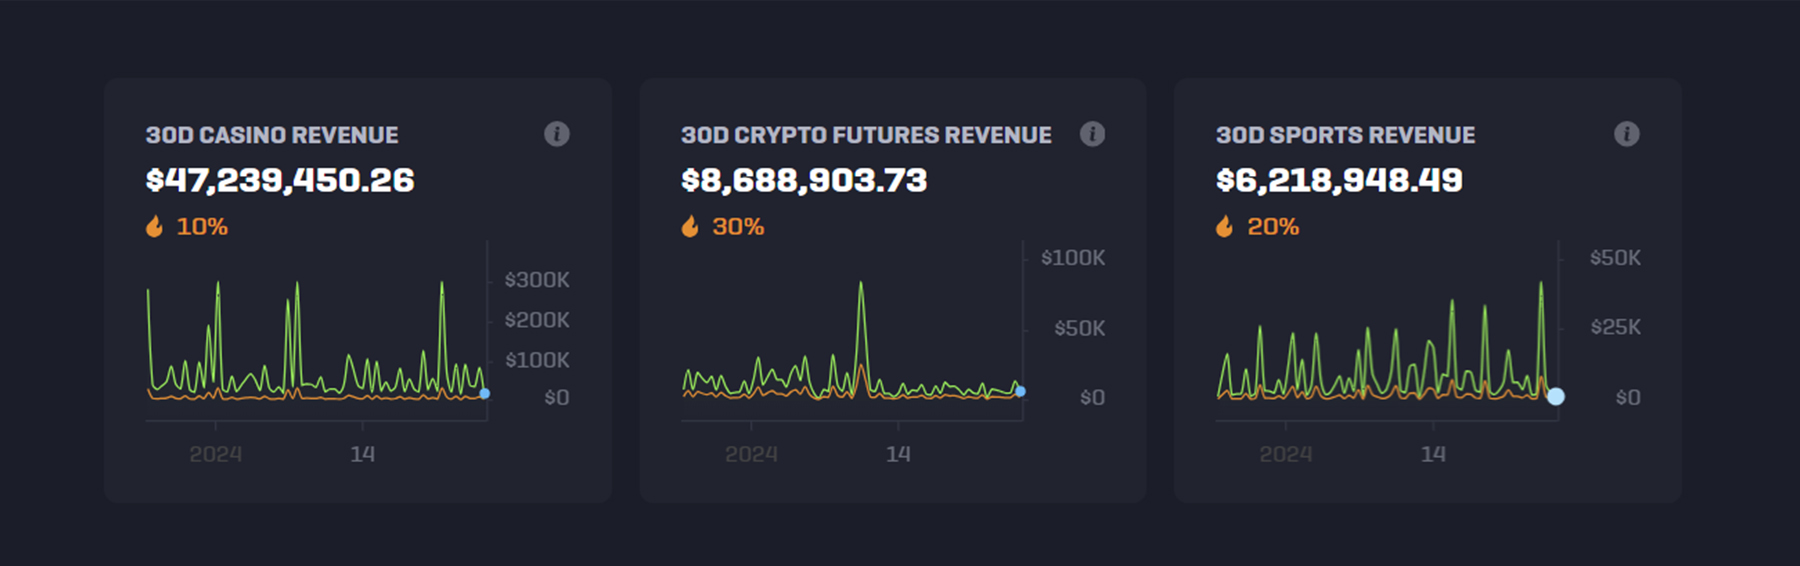Select the endpoint dot on Crypto Futures chart
The image size is (1800, 566).
[1020, 391]
